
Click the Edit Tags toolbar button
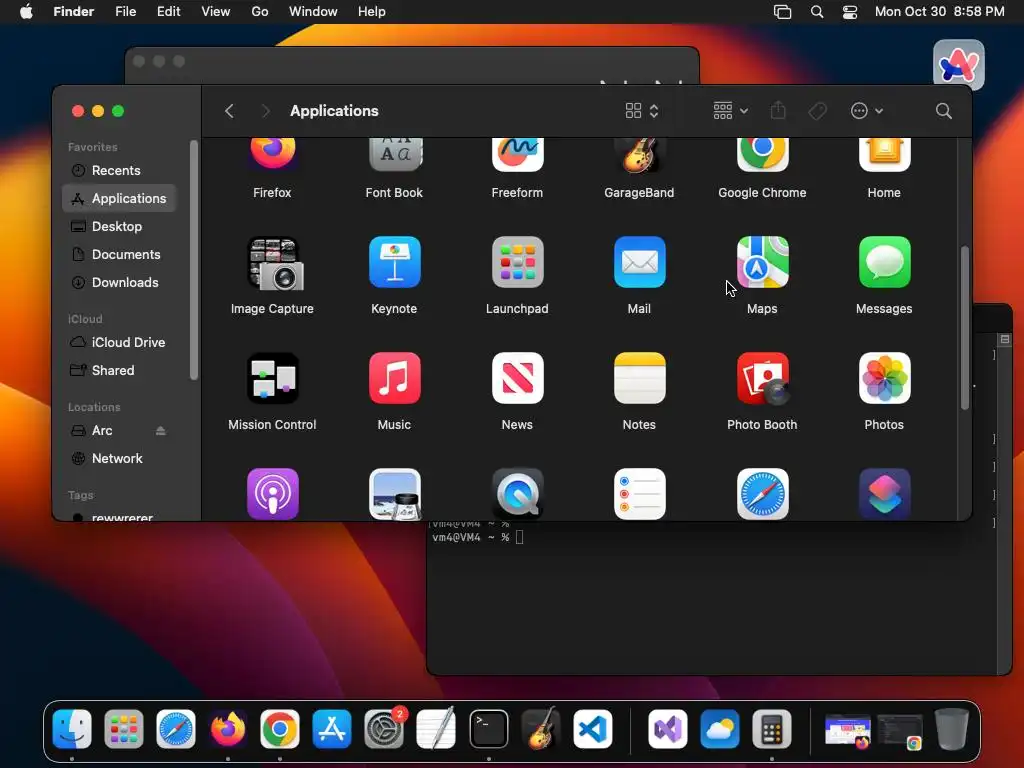817,111
